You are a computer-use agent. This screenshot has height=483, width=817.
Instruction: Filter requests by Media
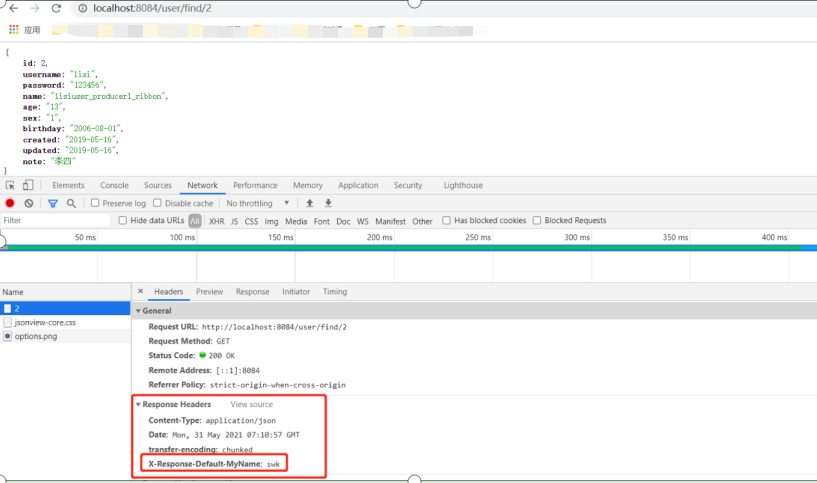click(x=296, y=221)
